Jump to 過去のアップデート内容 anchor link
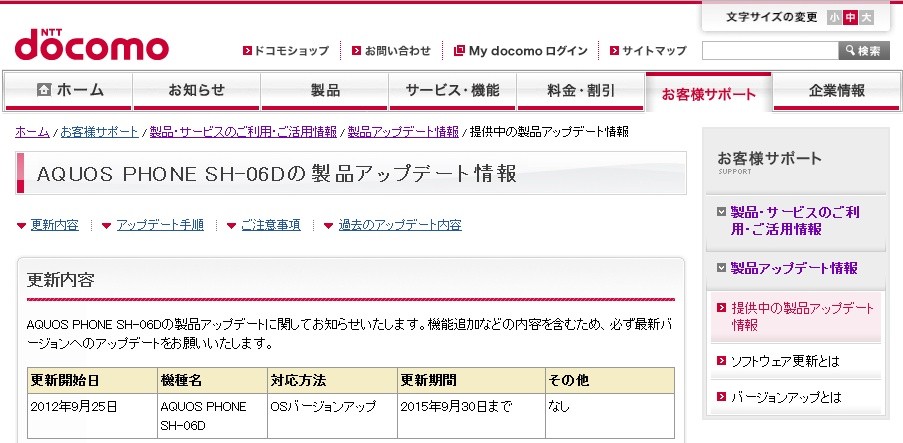903x443 pixels. pyautogui.click(x=400, y=225)
